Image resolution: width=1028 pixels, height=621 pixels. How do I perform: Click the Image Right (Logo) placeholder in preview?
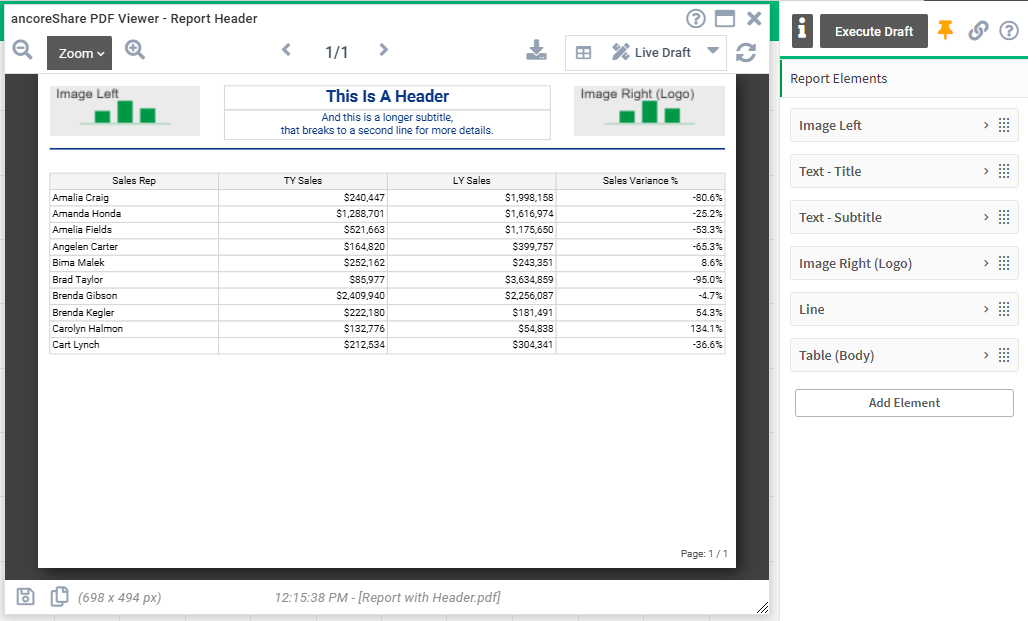click(649, 111)
